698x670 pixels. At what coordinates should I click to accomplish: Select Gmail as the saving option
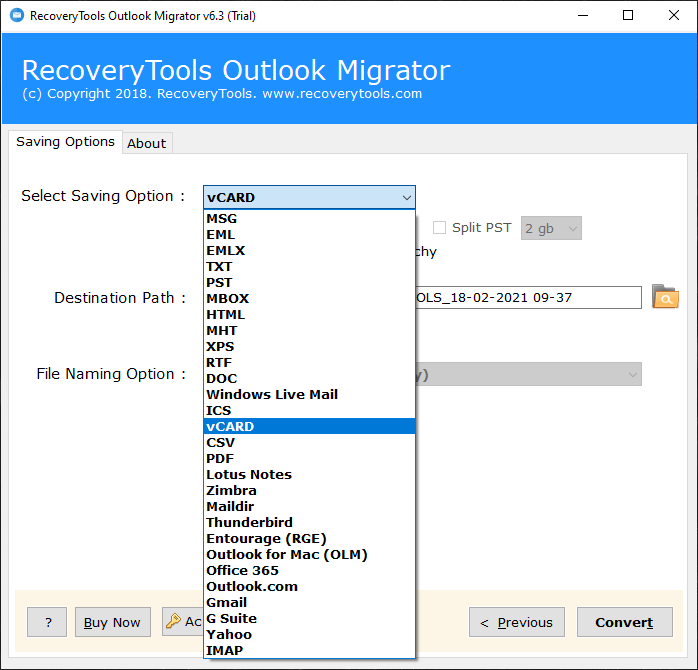[309, 603]
